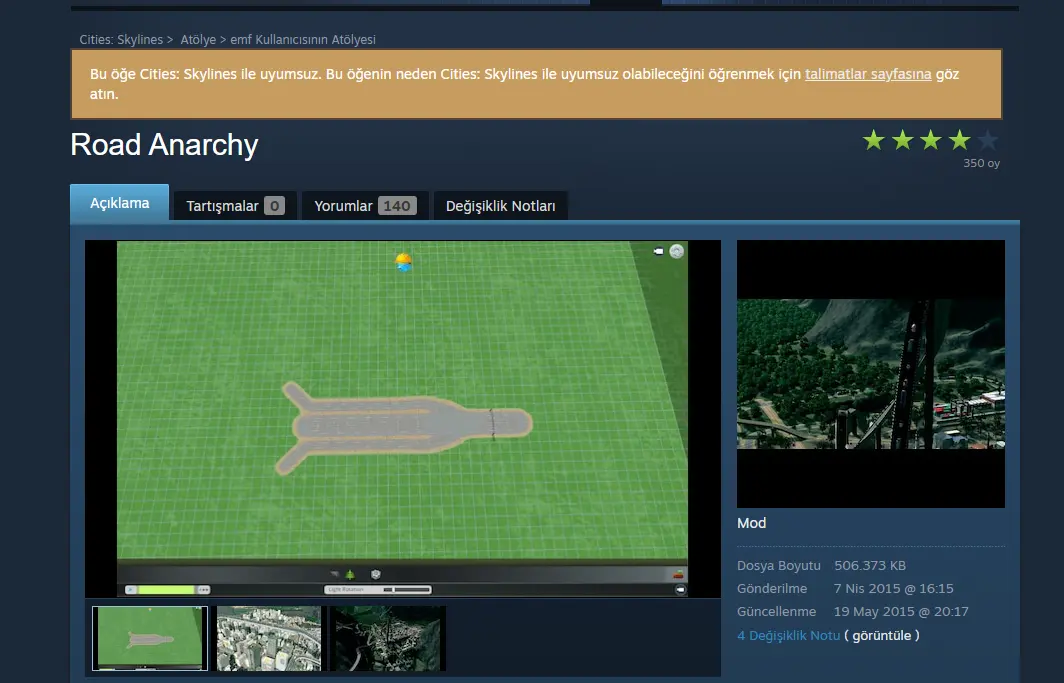Click the Yorumlar count badge 140

click(x=397, y=206)
